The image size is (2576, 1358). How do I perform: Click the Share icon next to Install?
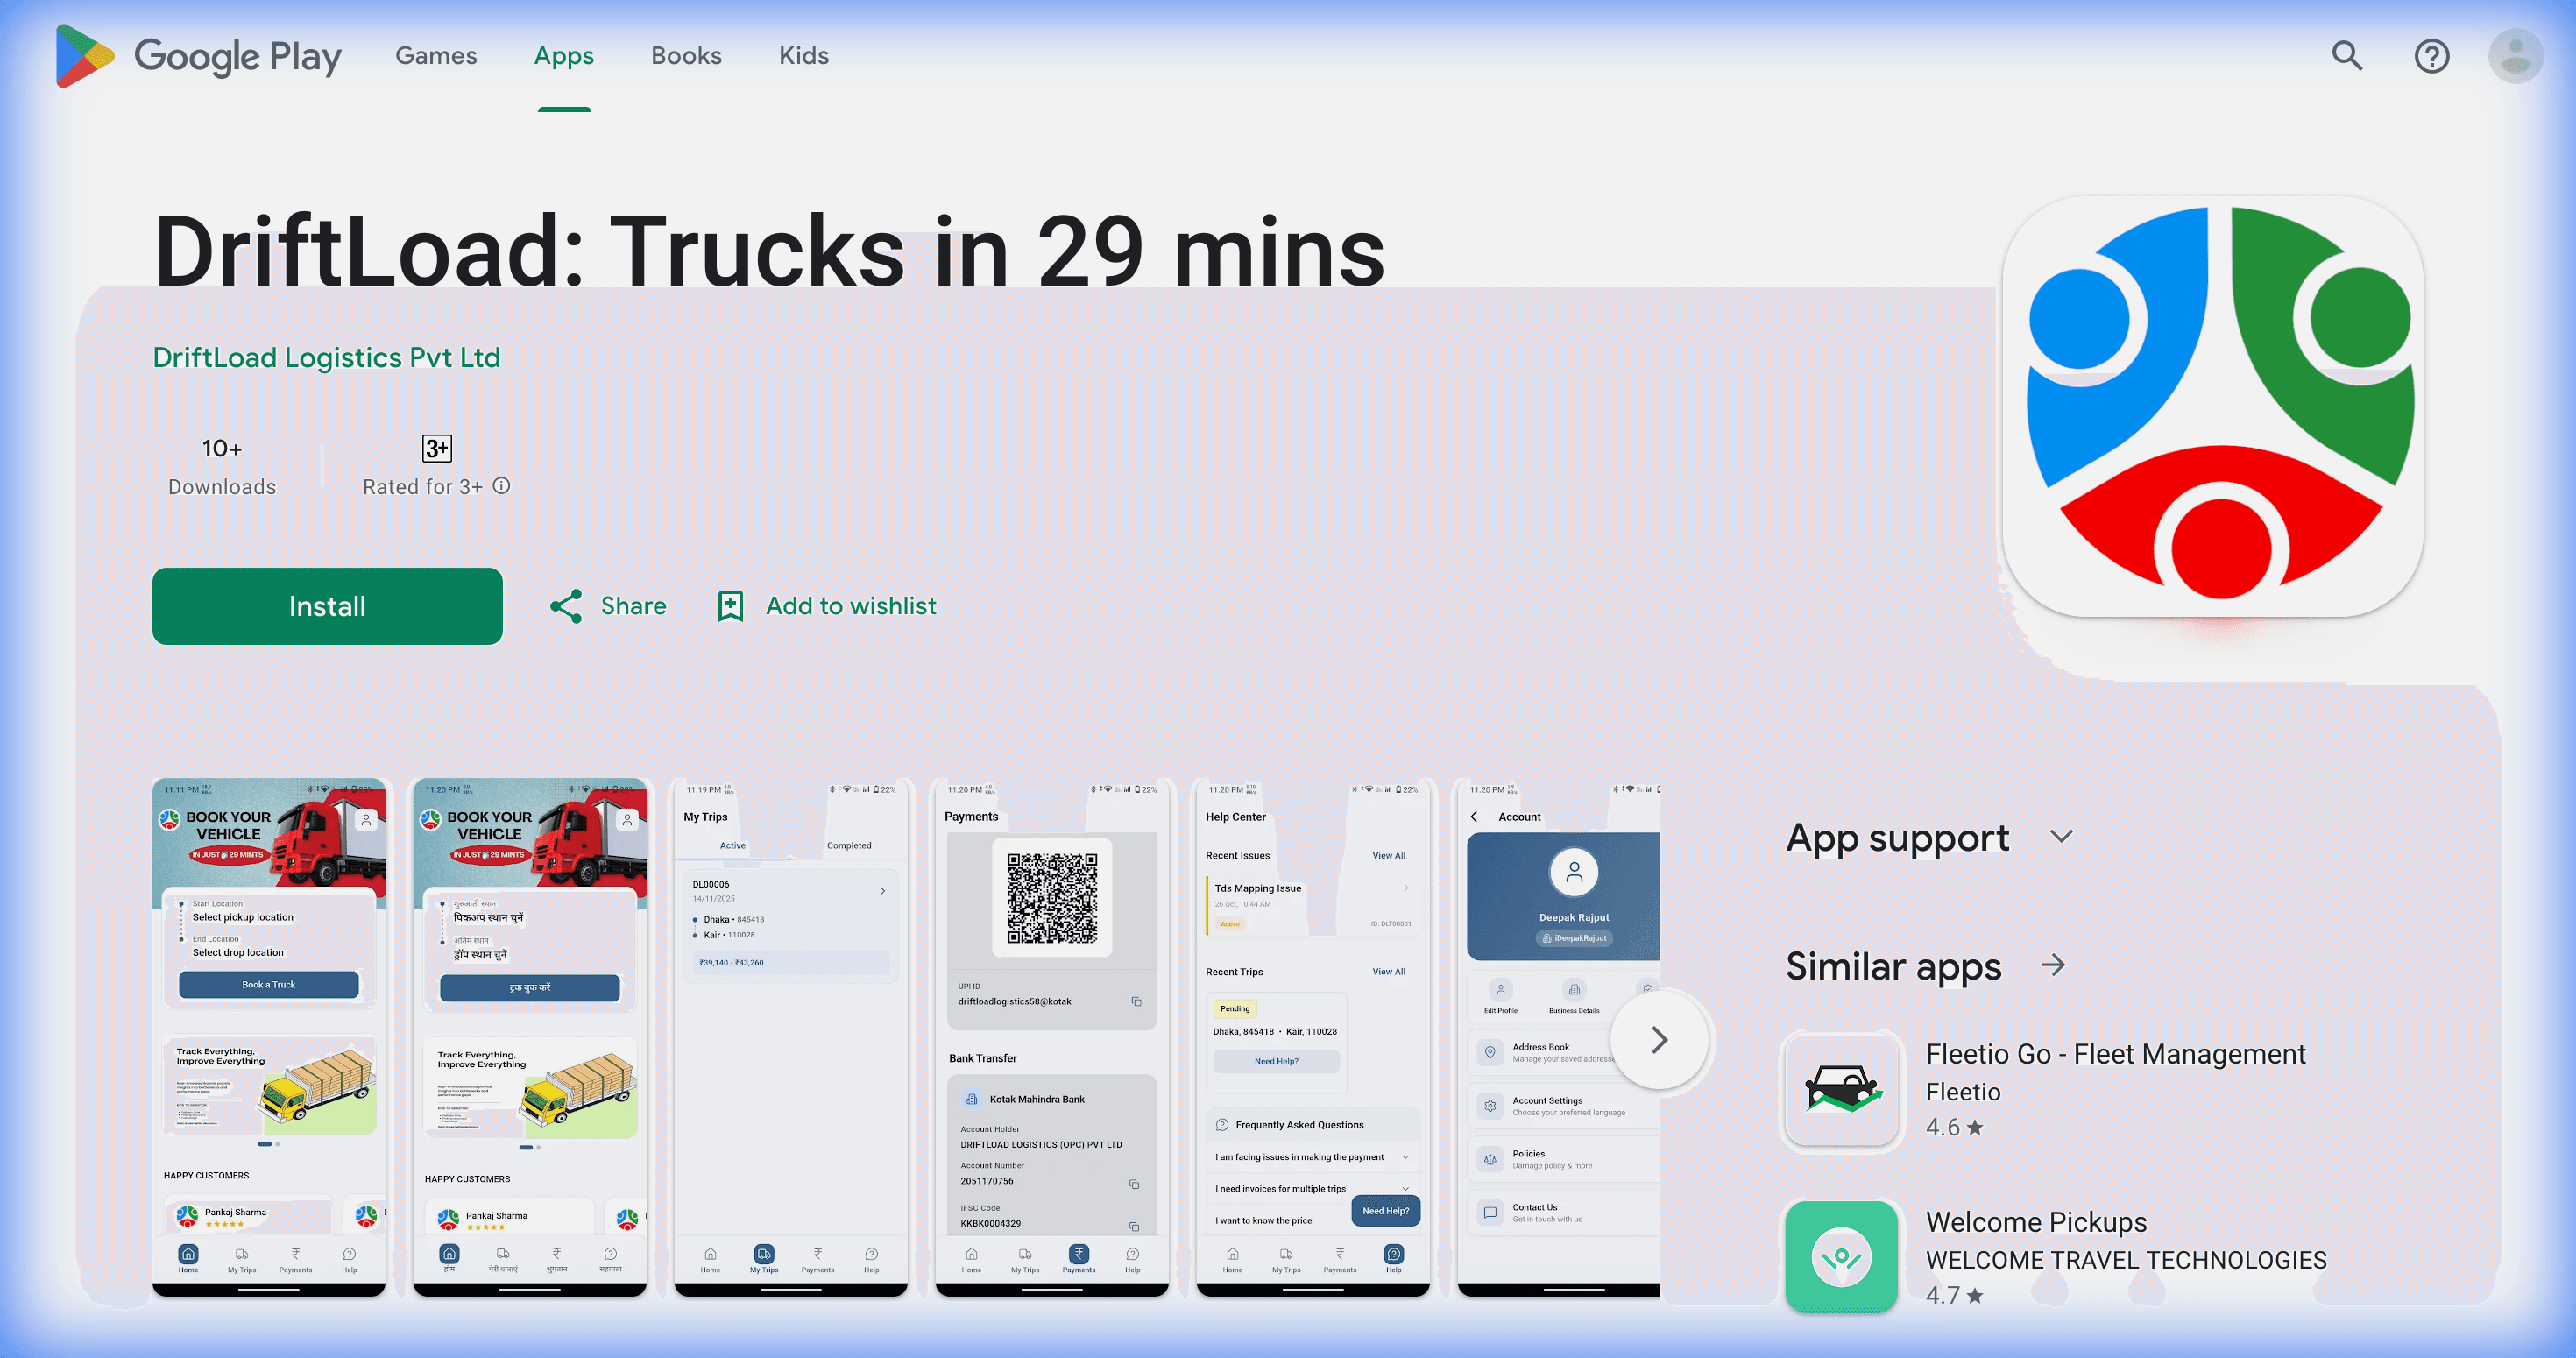[x=567, y=605]
